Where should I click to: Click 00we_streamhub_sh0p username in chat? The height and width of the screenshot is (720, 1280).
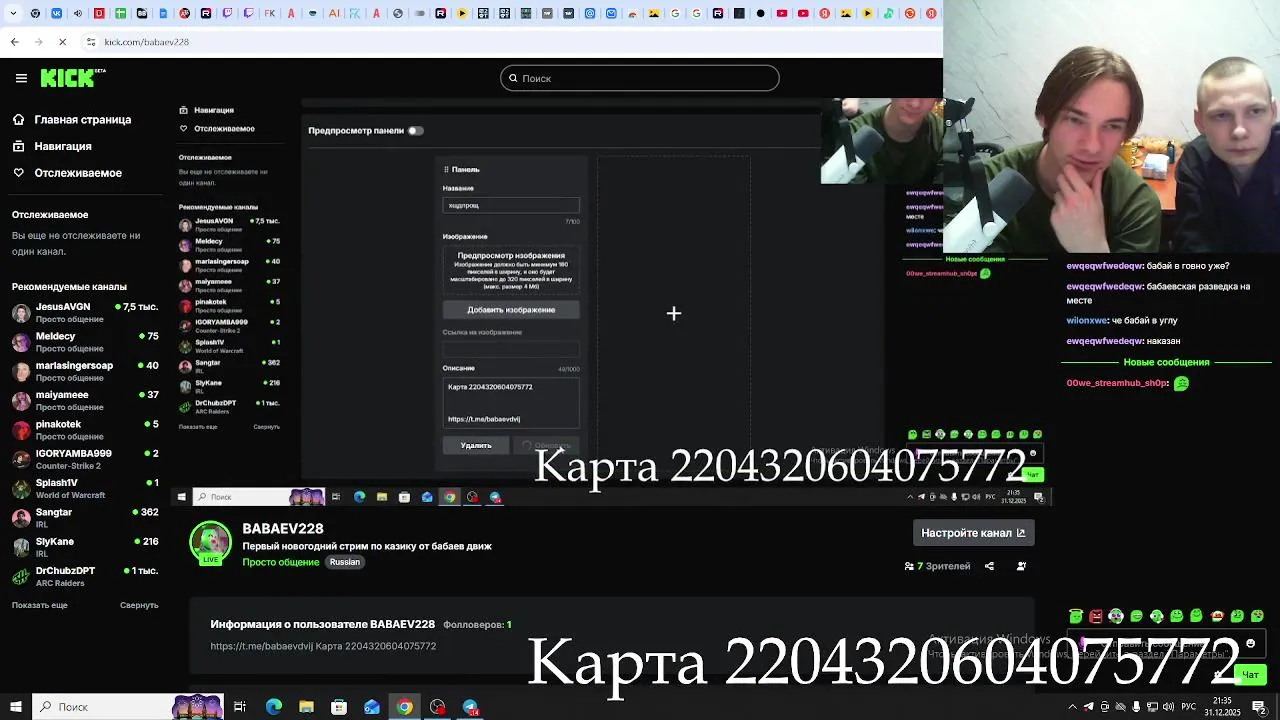click(1117, 383)
